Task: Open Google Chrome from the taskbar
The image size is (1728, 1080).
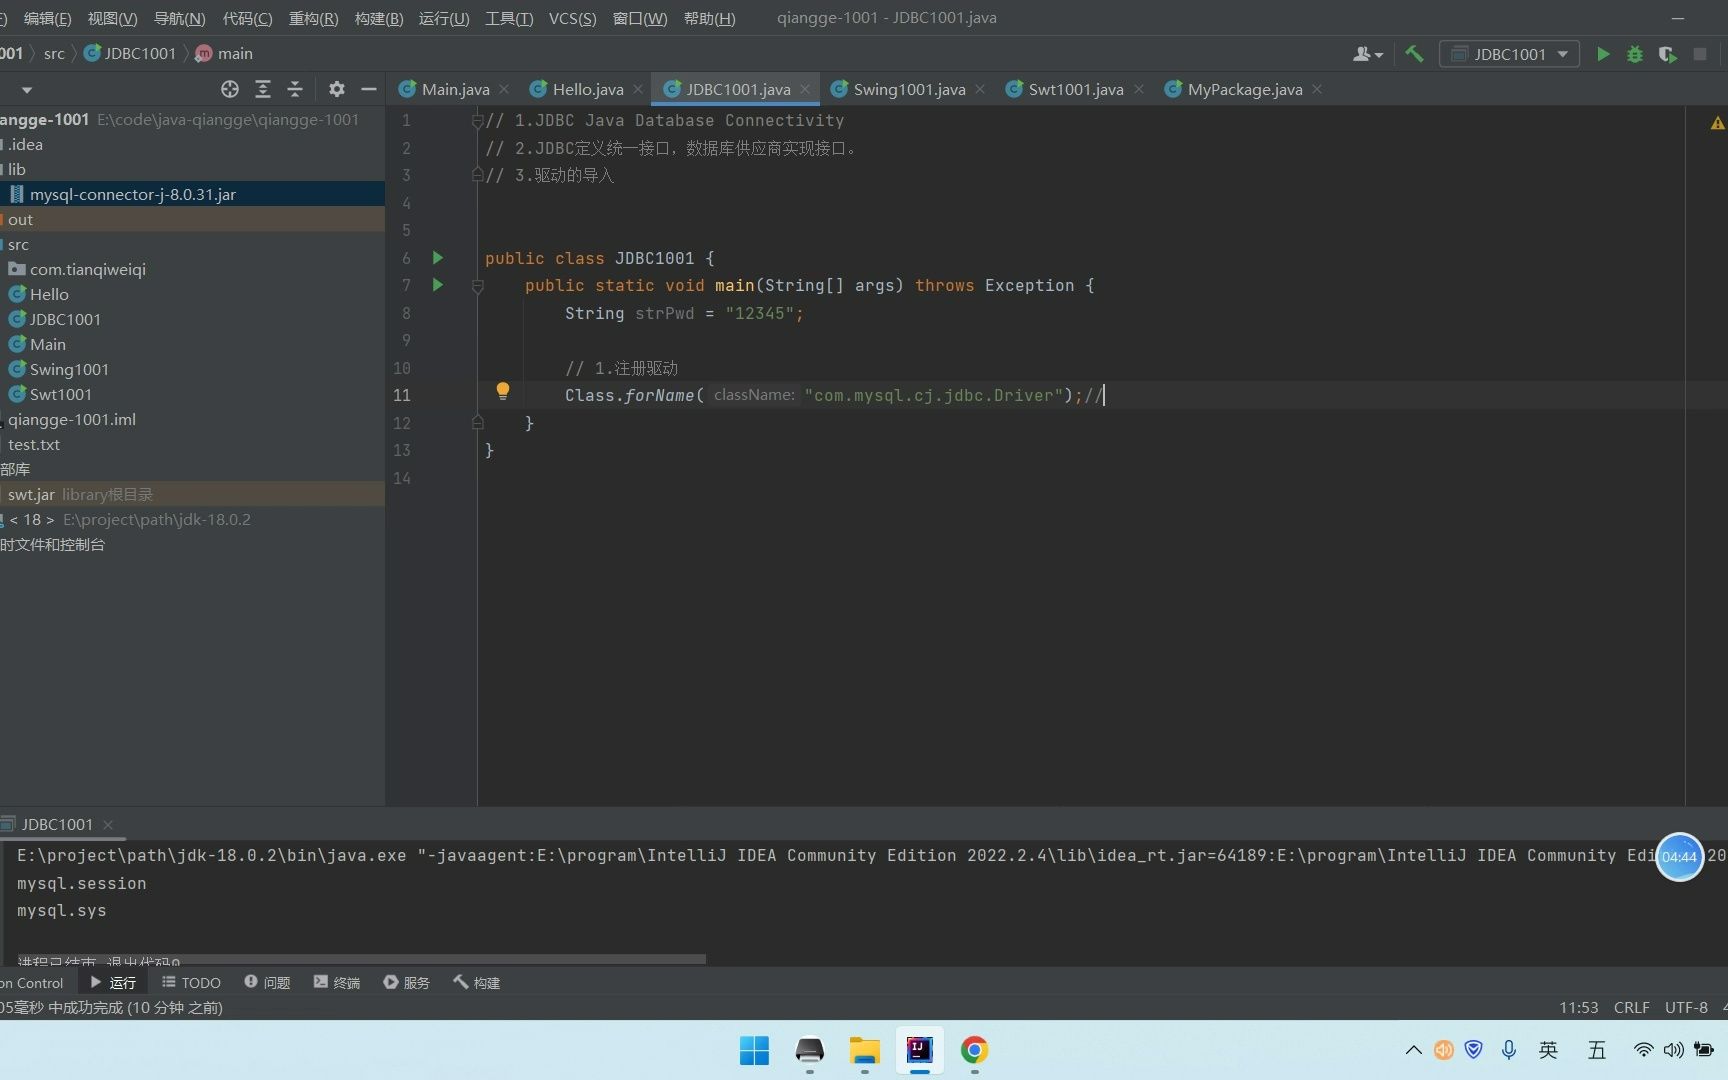Action: tap(974, 1050)
